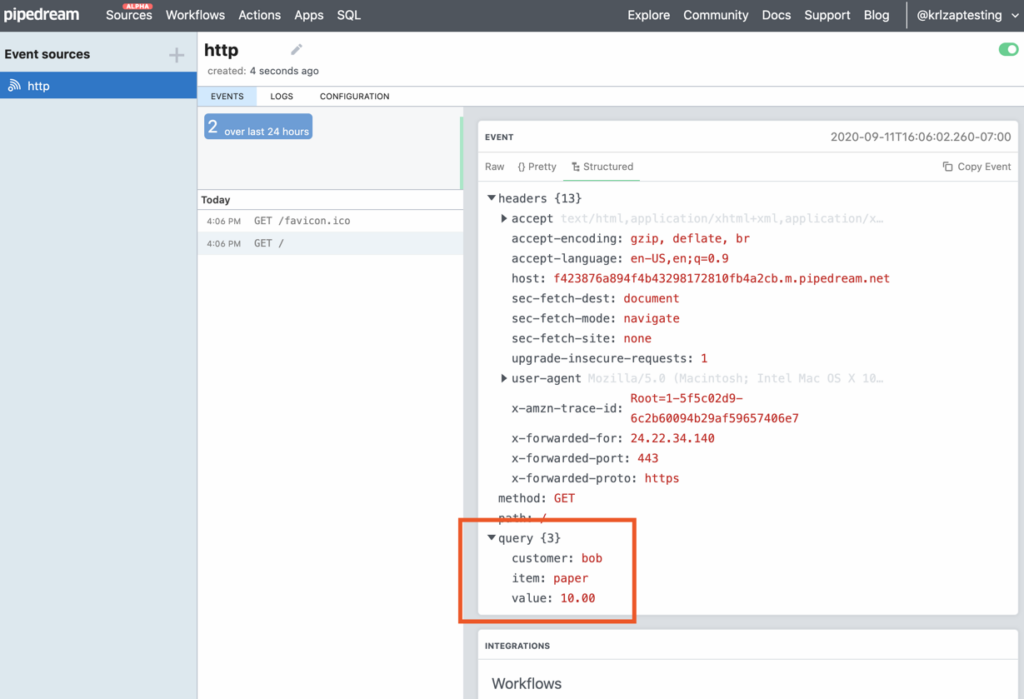This screenshot has height=699, width=1024.
Task: Select the http source RSS icon in sidebar
Action: [14, 86]
